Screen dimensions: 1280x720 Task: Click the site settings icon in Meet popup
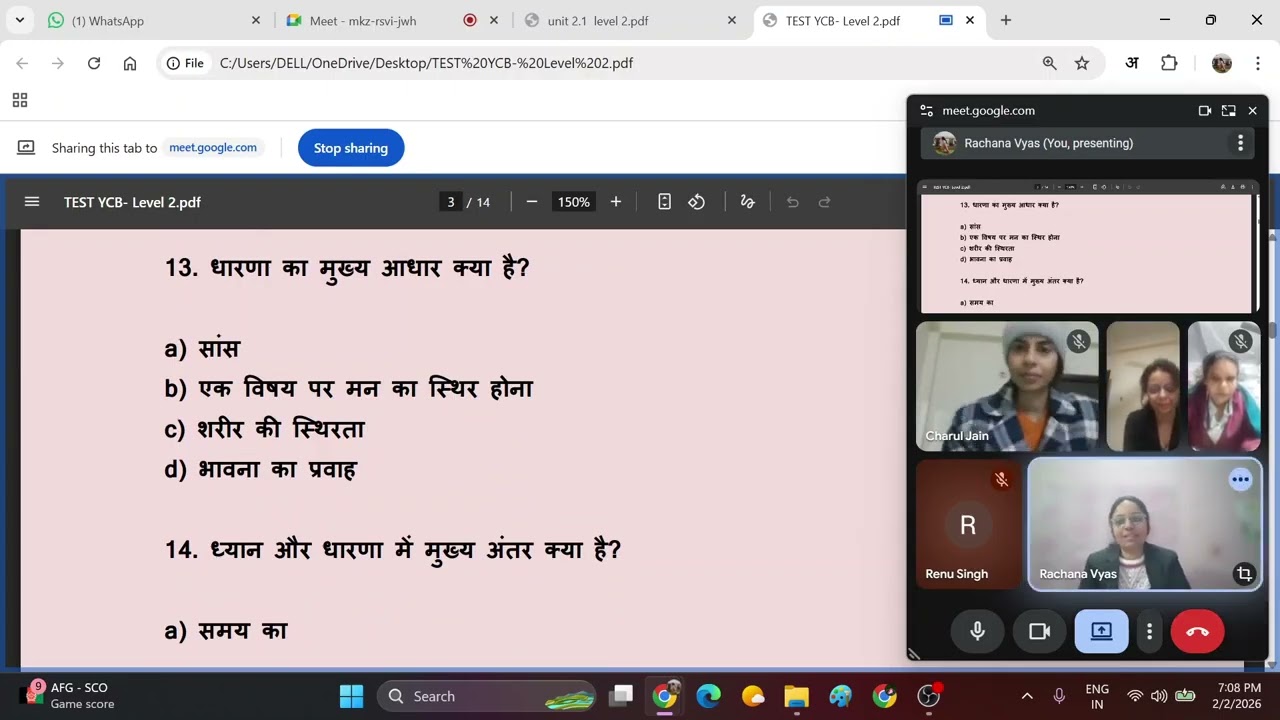tap(926, 111)
